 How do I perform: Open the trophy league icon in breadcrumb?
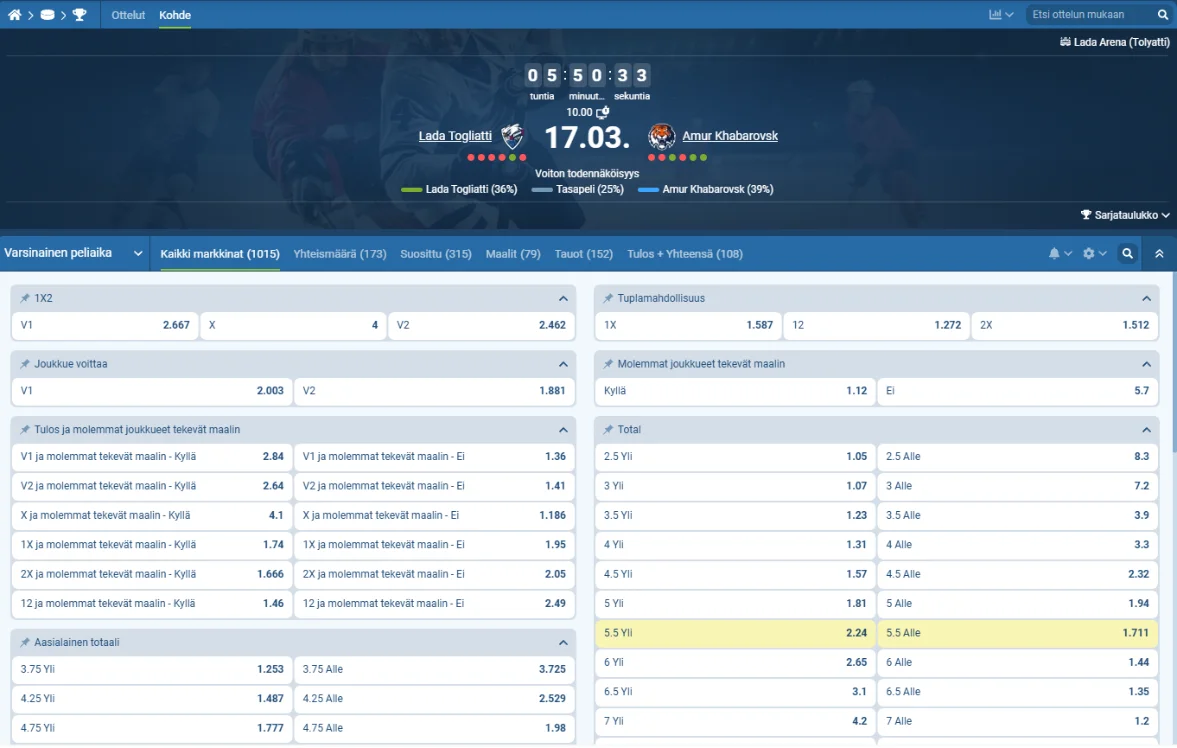pyautogui.click(x=80, y=15)
